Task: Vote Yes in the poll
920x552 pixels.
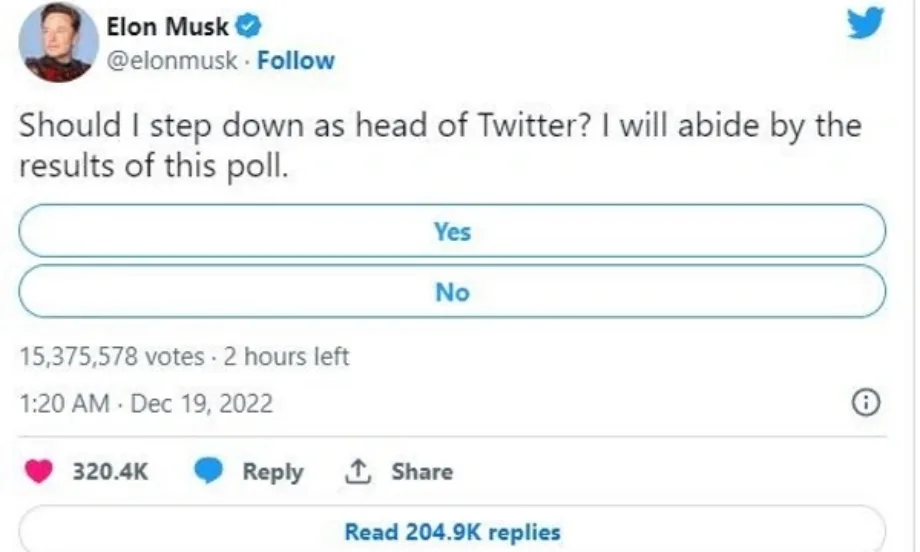Action: click(x=452, y=232)
